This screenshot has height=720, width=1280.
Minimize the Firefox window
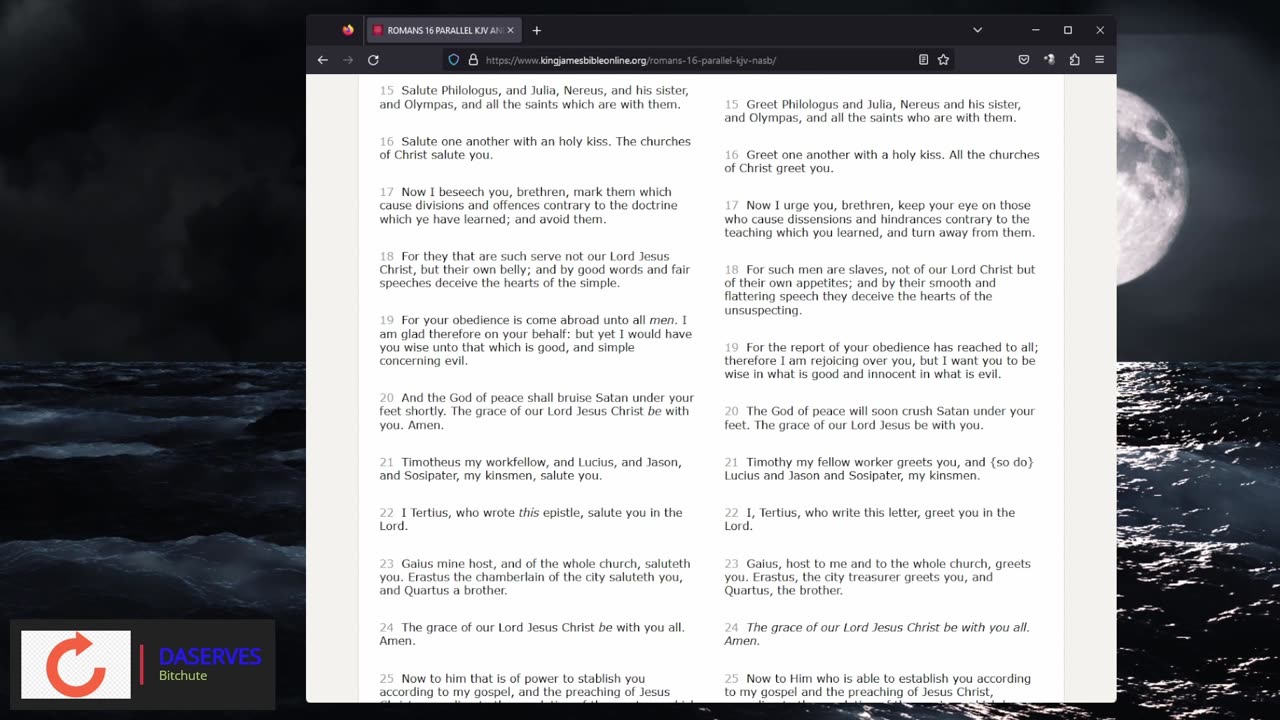point(1035,30)
